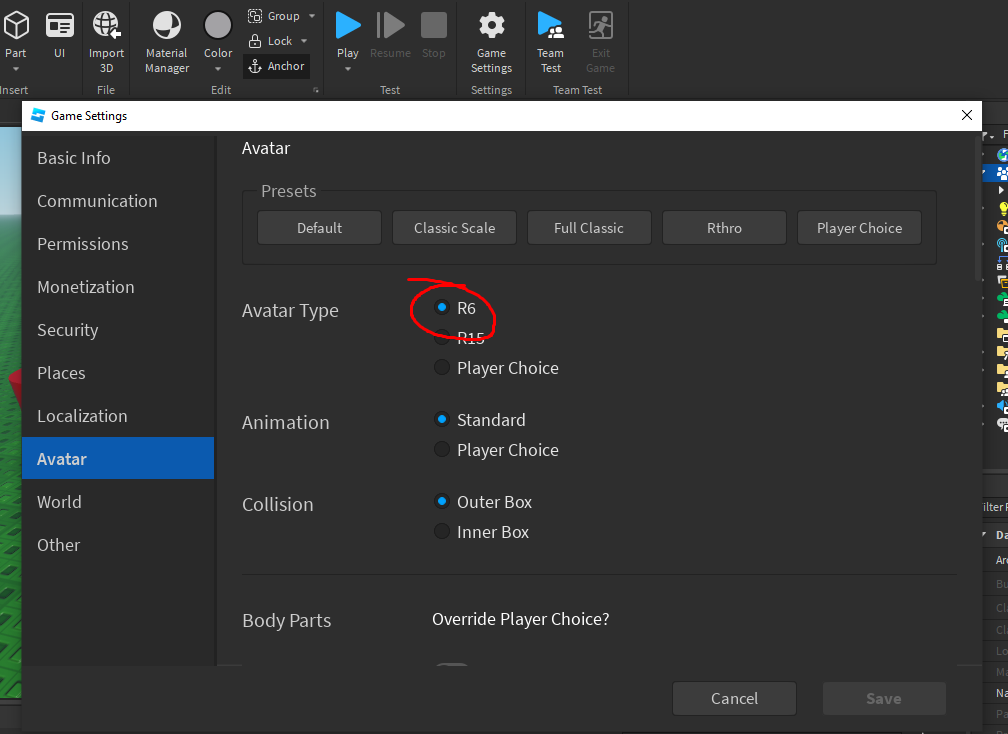Select Player Choice for Avatar Type
The image size is (1008, 734).
pyautogui.click(x=442, y=368)
